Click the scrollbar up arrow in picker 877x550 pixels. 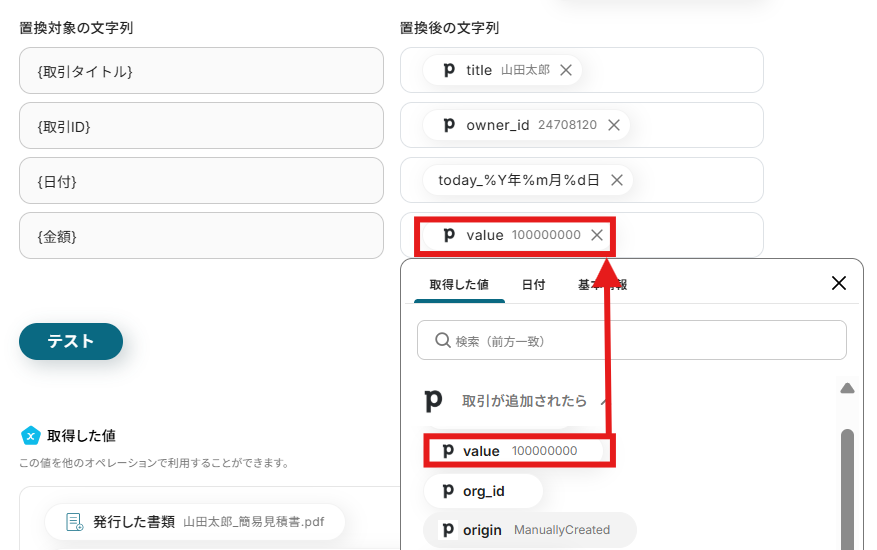847,388
